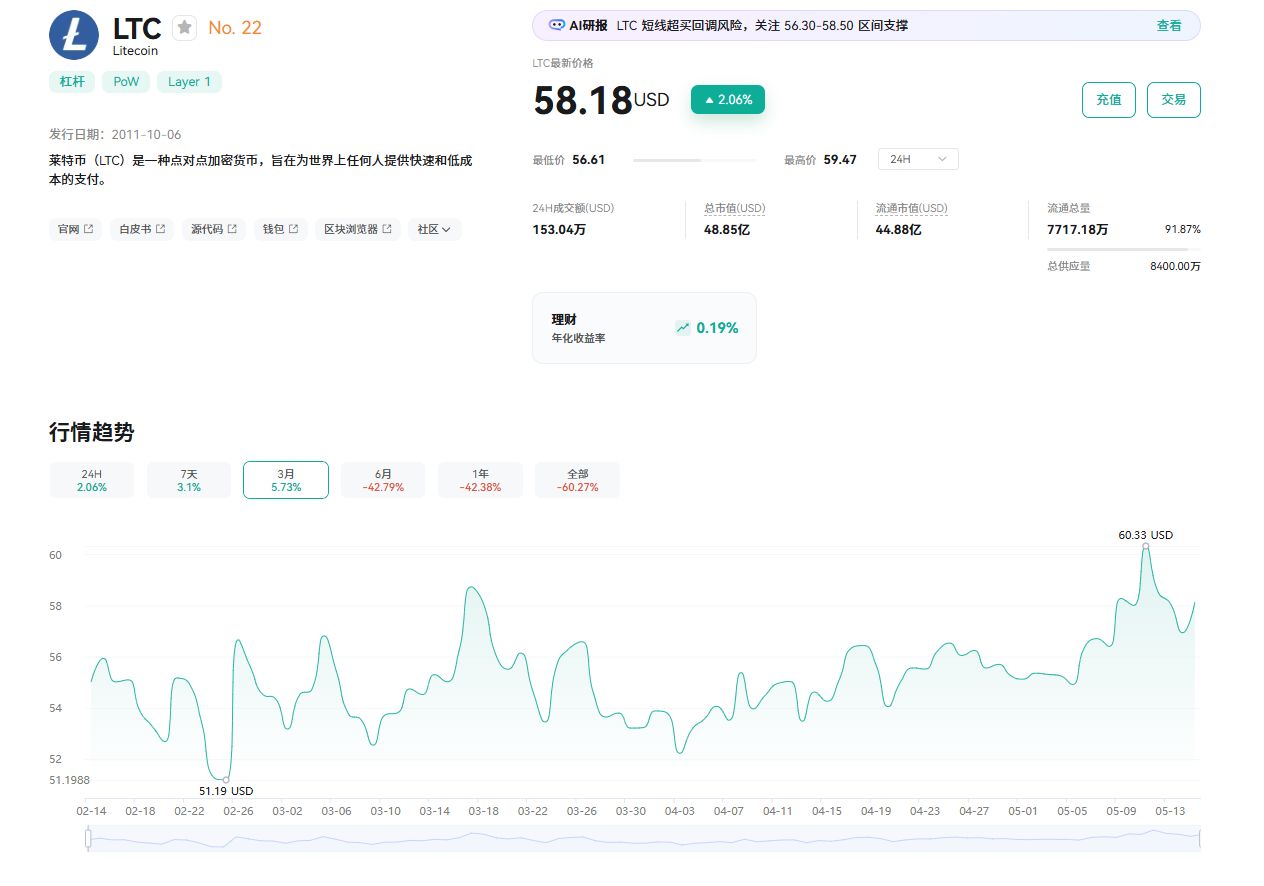Click the 行情趋势 heading
1264x886 pixels.
coord(91,432)
